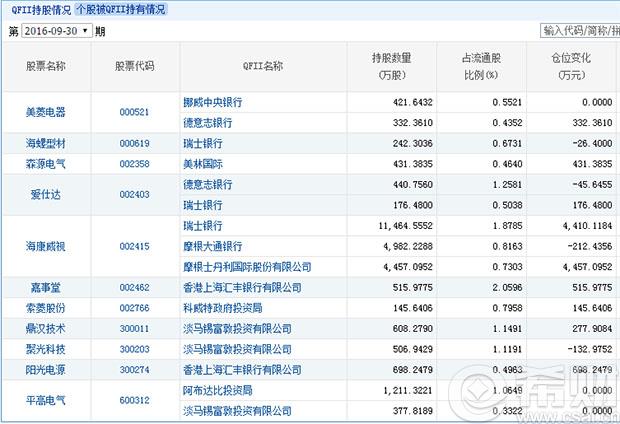Open stock code link 002766
Screen dimensions: 620x424
pos(134,308)
